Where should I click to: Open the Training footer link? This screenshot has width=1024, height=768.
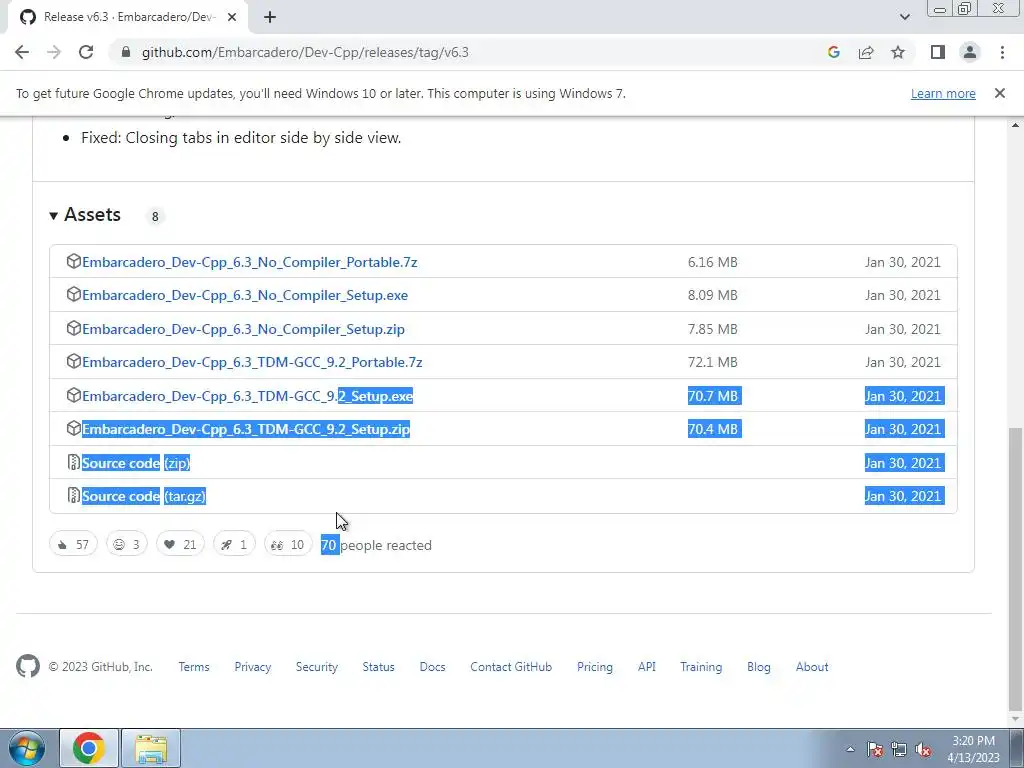click(x=701, y=667)
